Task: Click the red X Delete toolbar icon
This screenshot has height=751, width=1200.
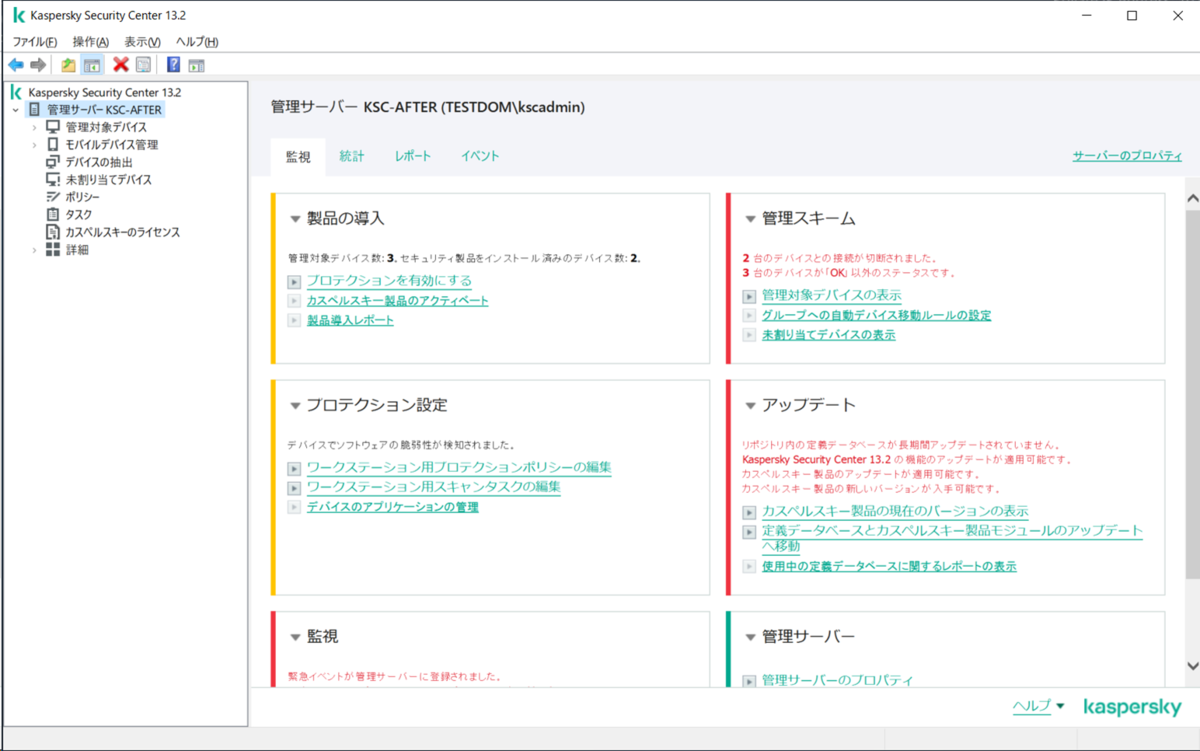Action: click(121, 65)
